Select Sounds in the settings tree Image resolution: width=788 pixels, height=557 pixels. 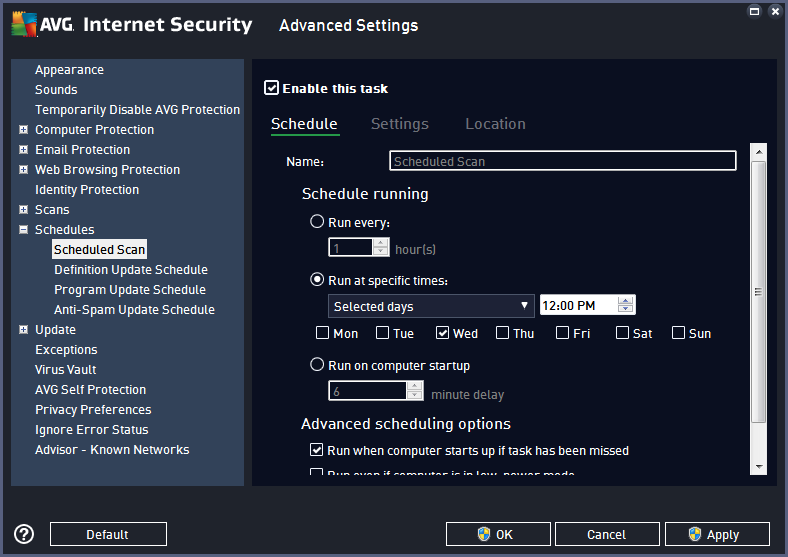(x=56, y=90)
